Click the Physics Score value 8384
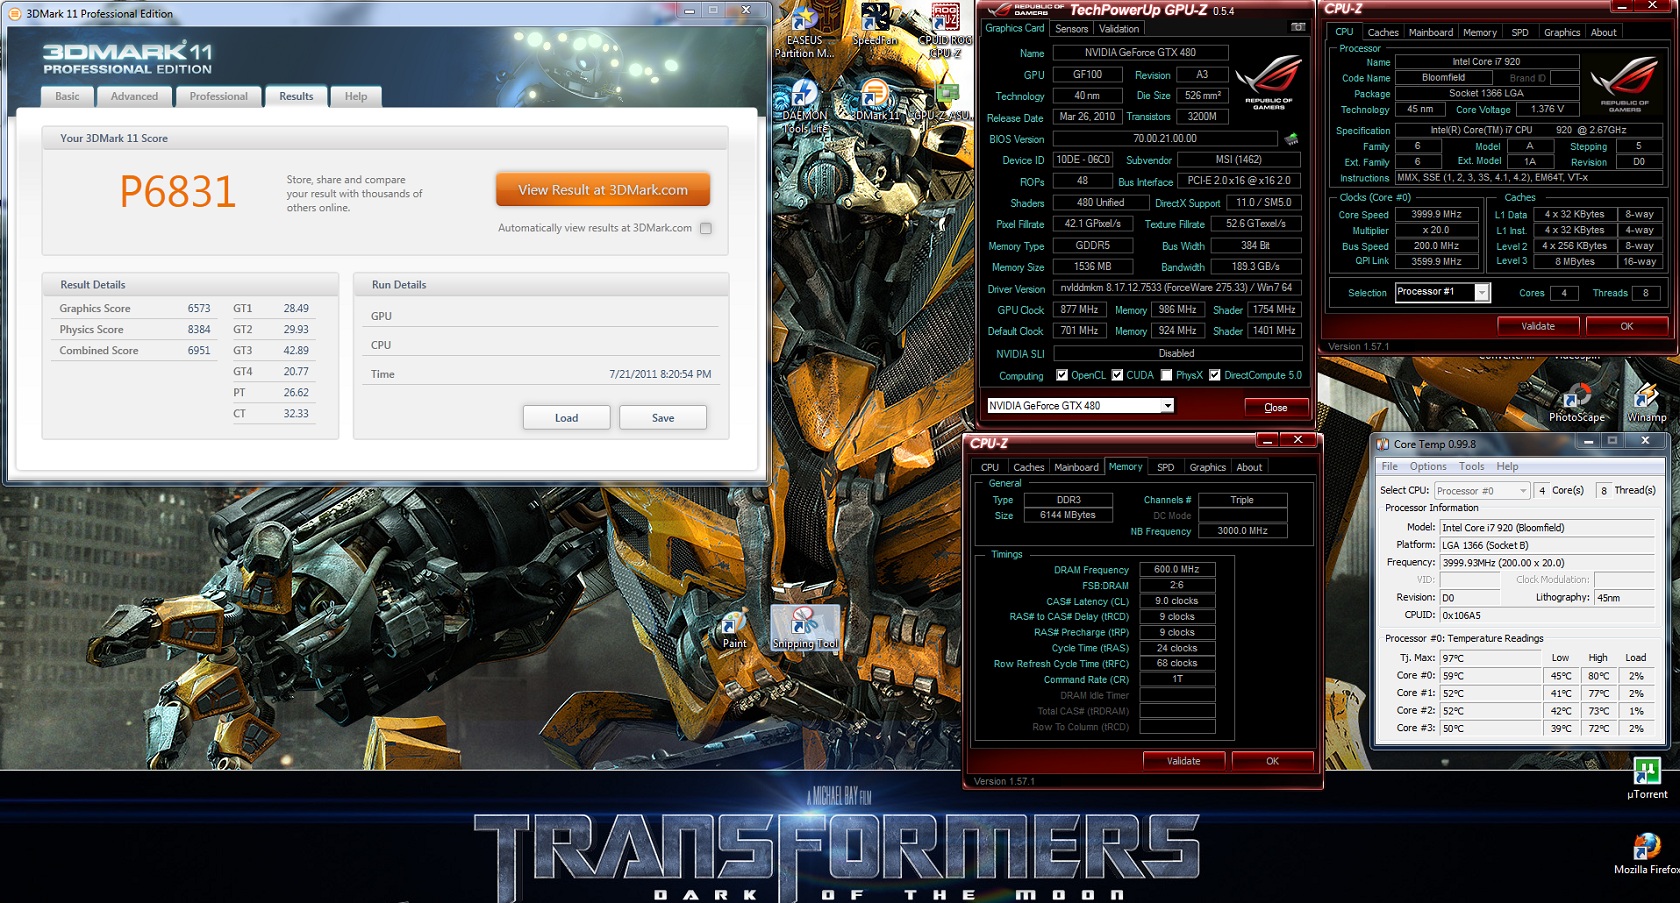Screen dimensions: 1680x903 pos(199,330)
